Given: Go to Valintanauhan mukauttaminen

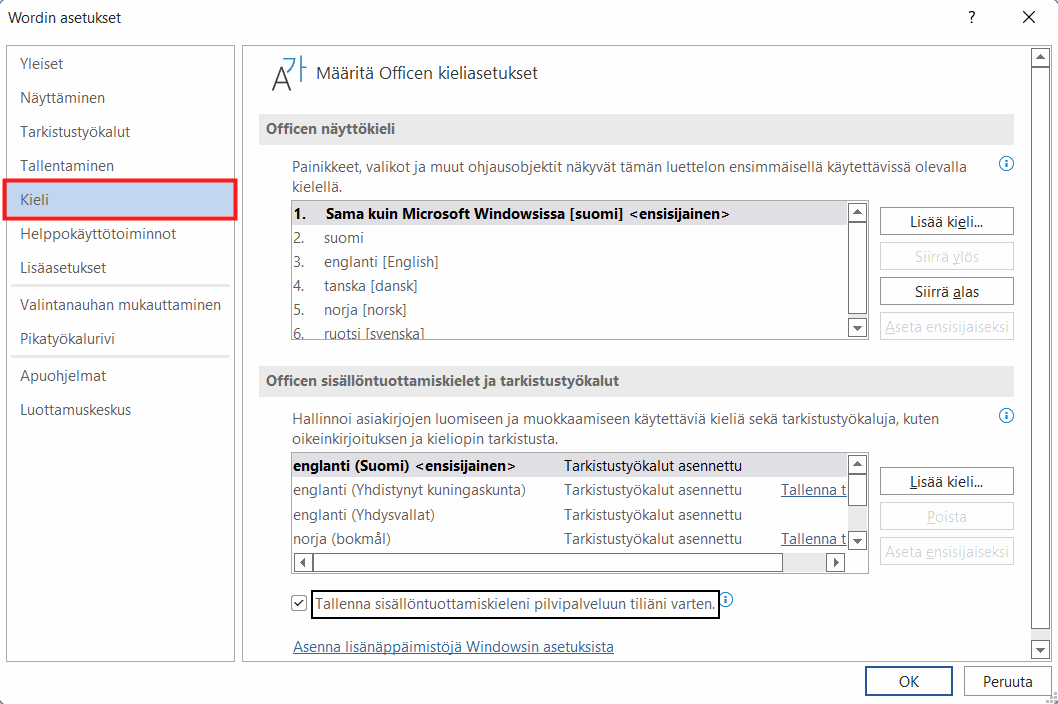Looking at the screenshot, I should [x=120, y=305].
